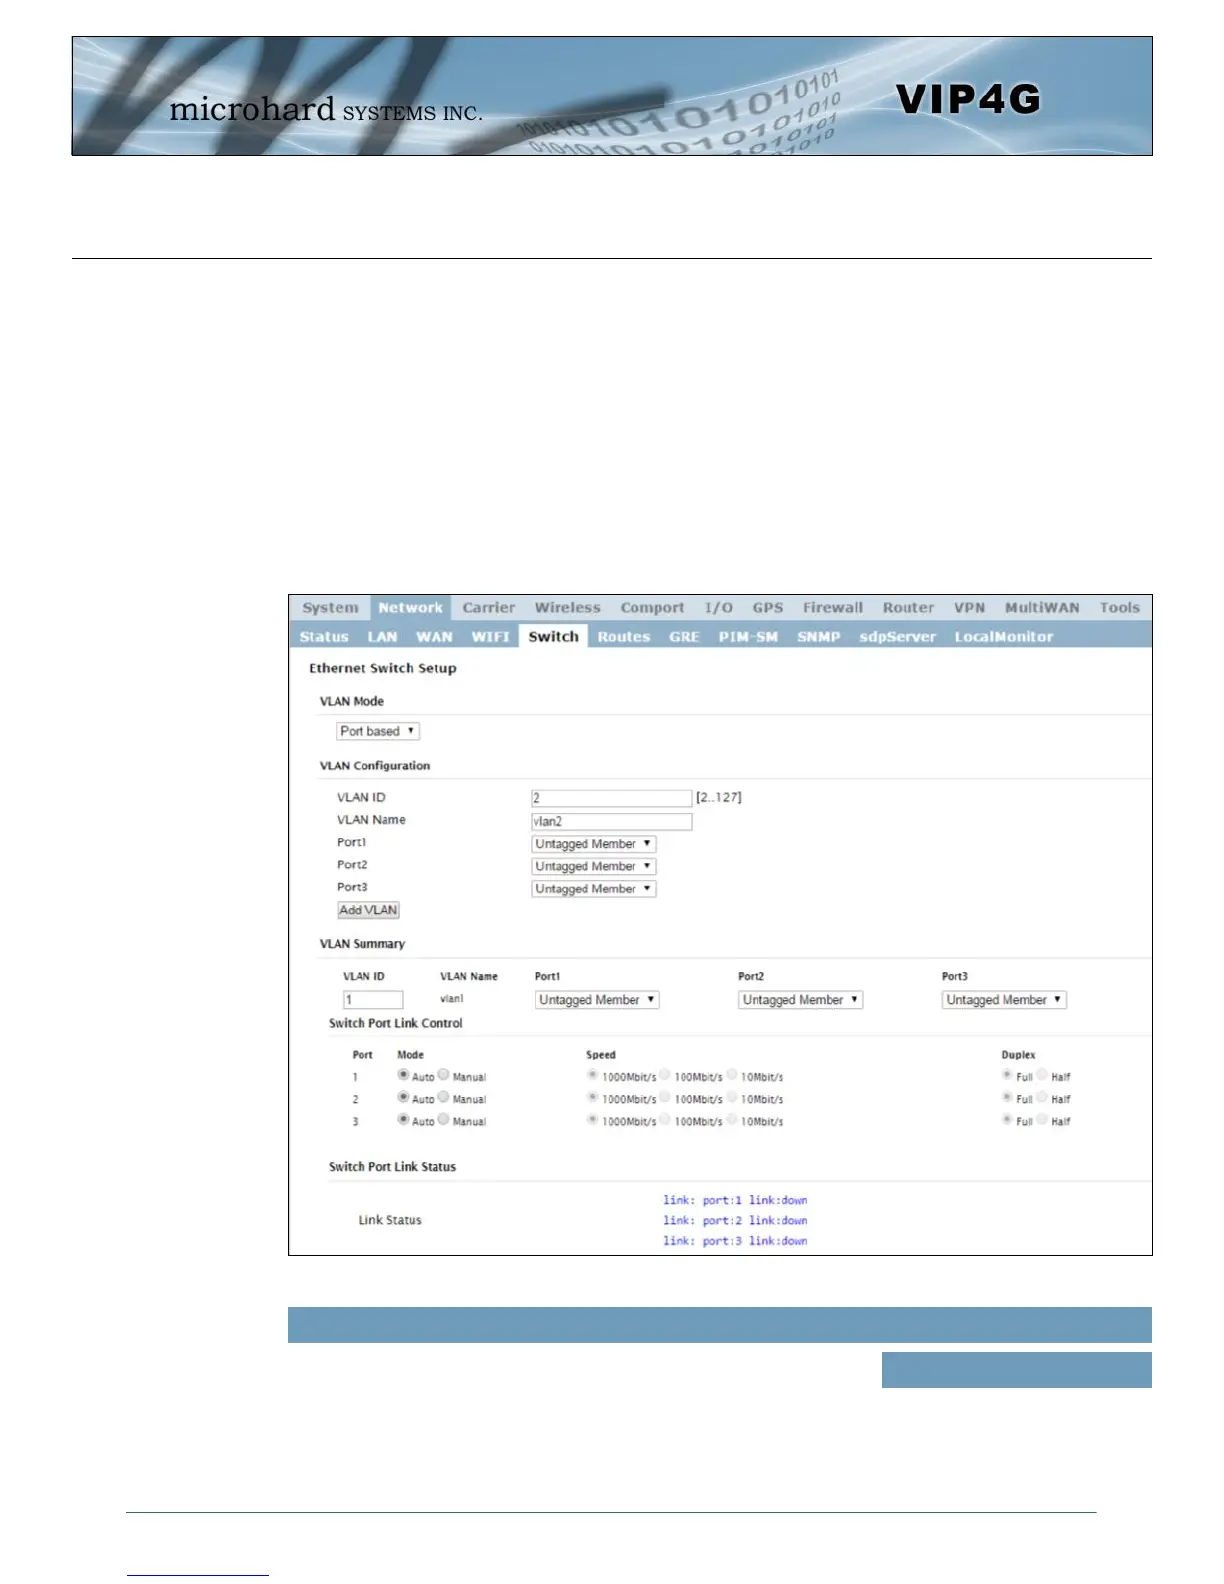Click the 'link: port:1 link:down' status text

[x=735, y=1200]
